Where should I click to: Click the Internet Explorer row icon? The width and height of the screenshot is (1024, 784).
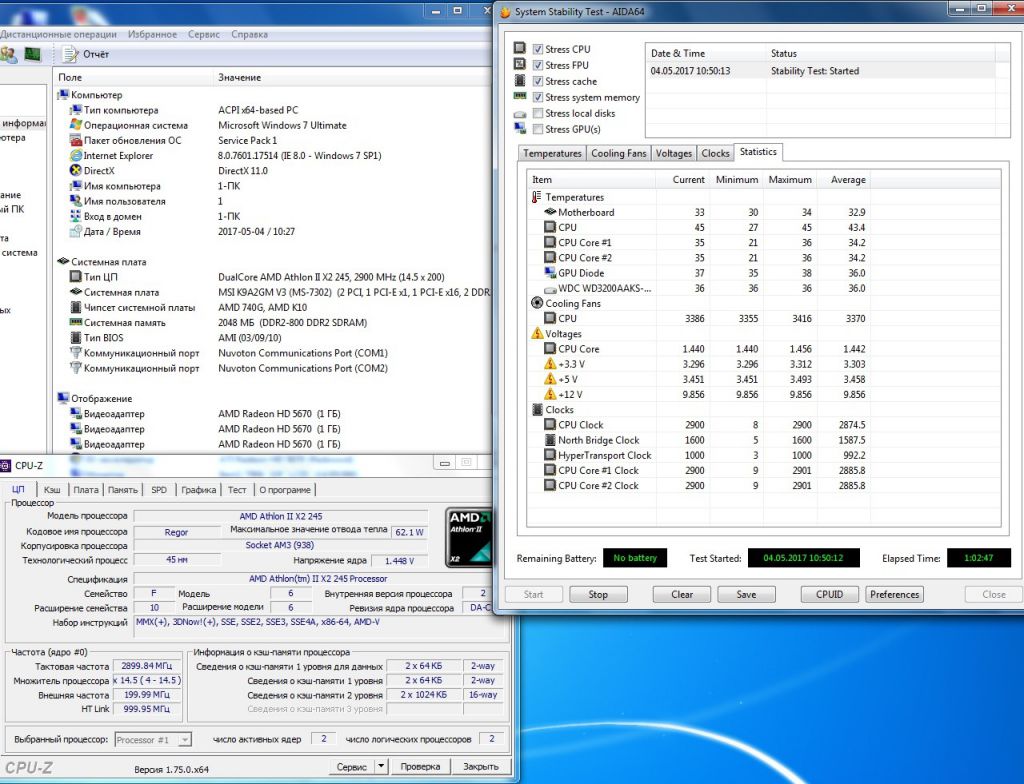tap(76, 155)
